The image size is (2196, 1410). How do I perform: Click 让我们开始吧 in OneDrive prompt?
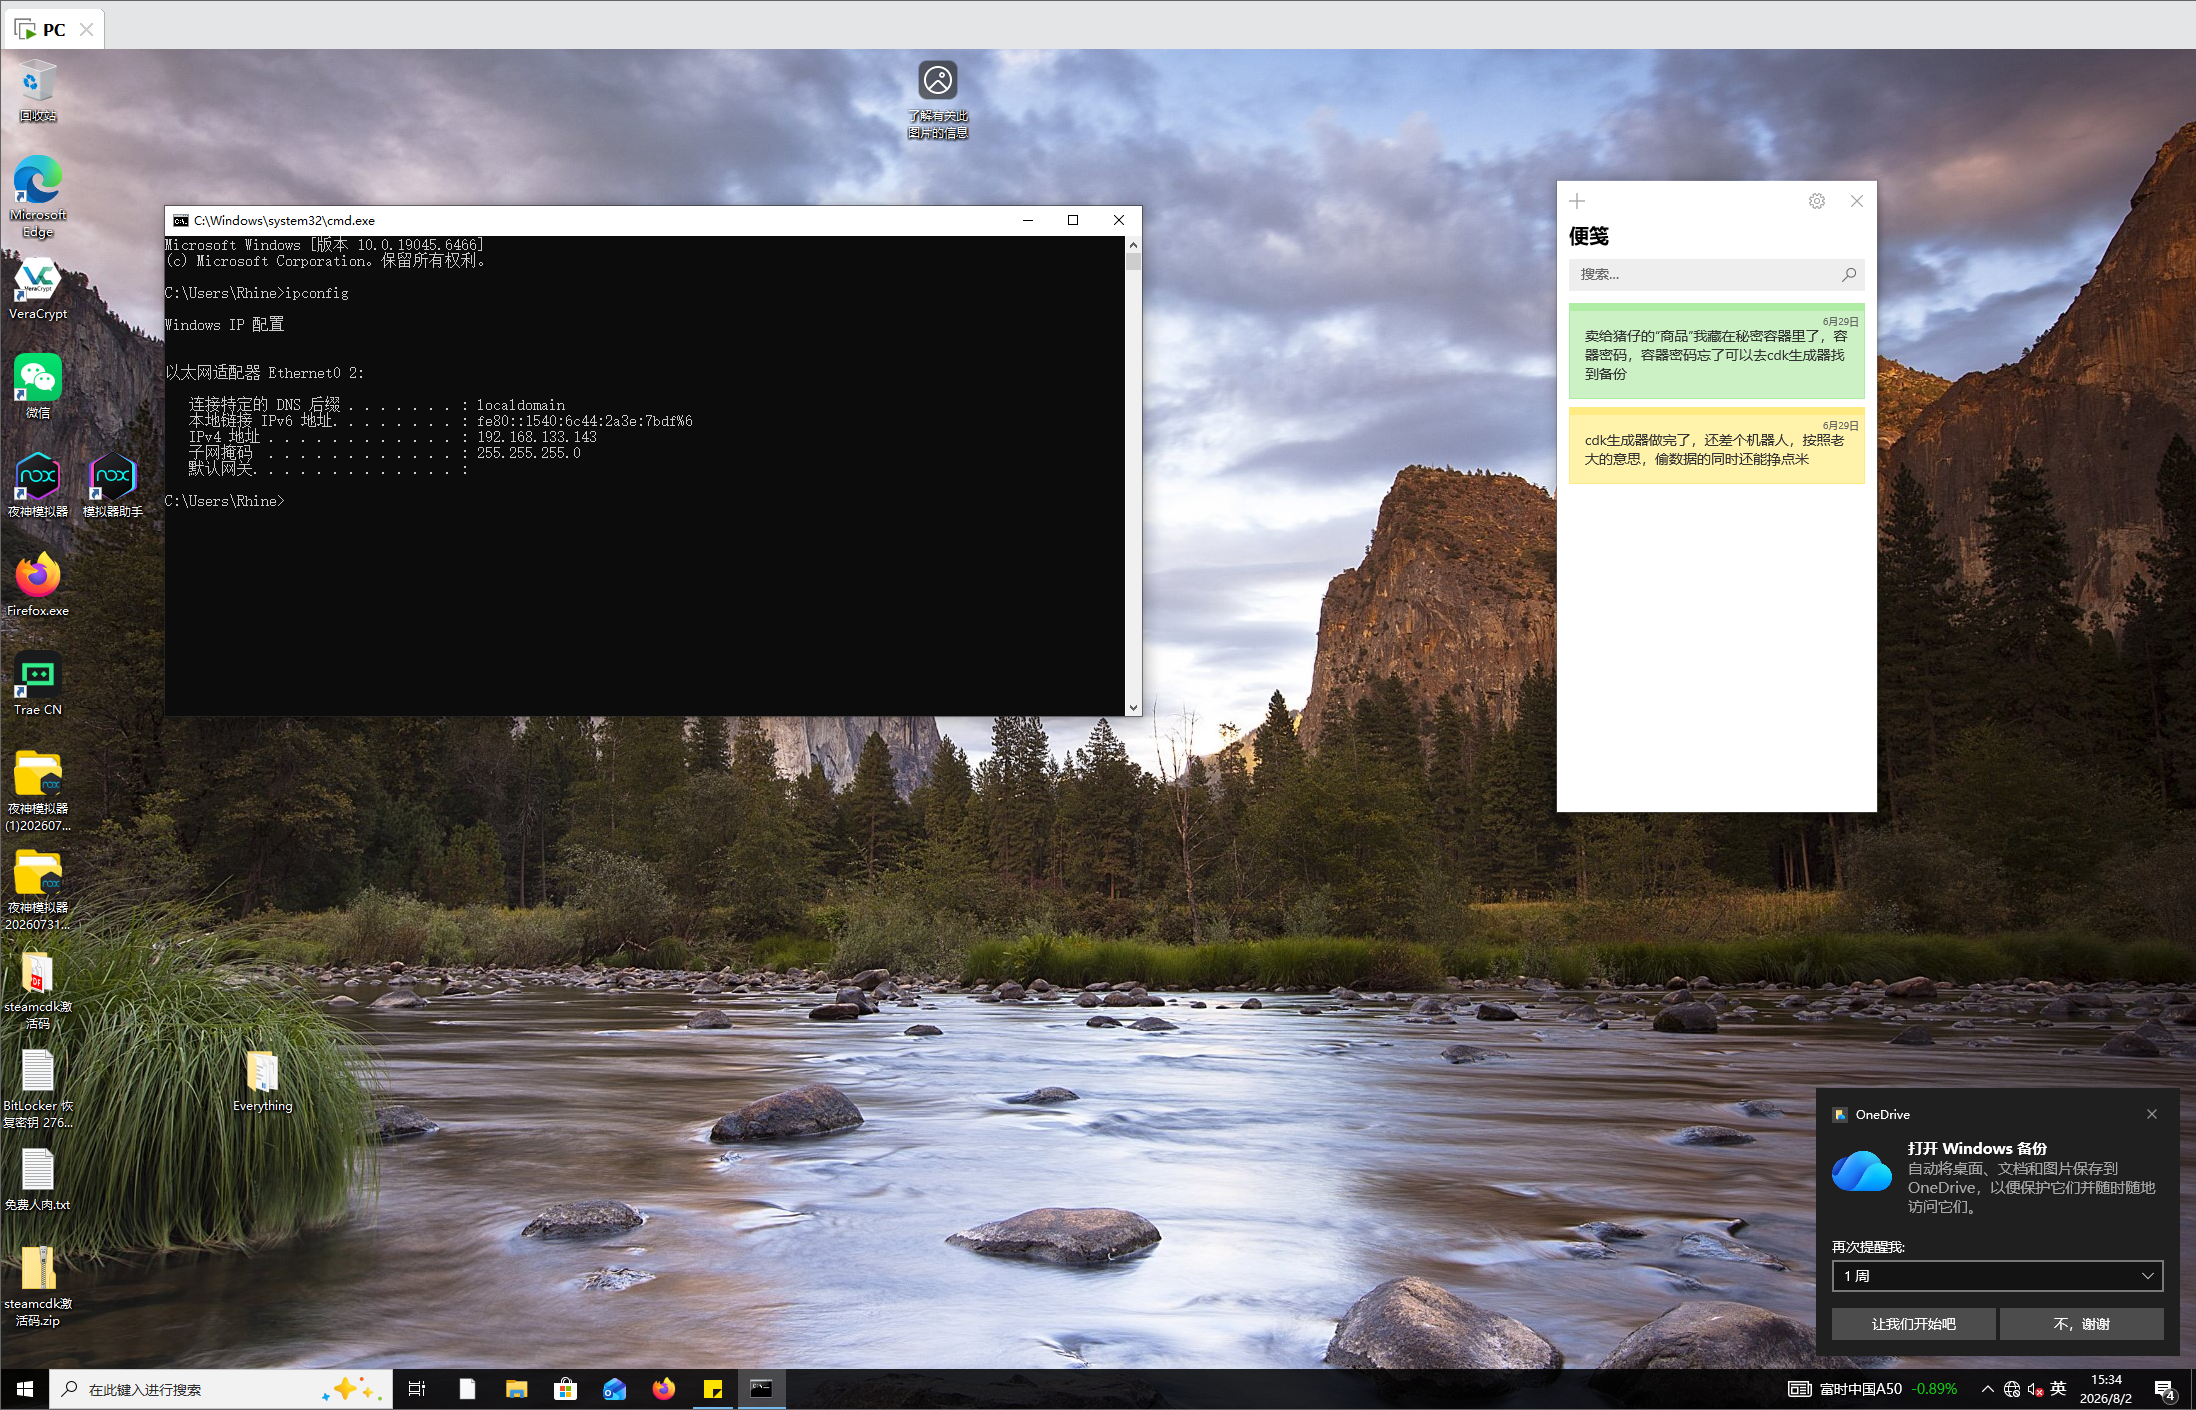1913,1324
